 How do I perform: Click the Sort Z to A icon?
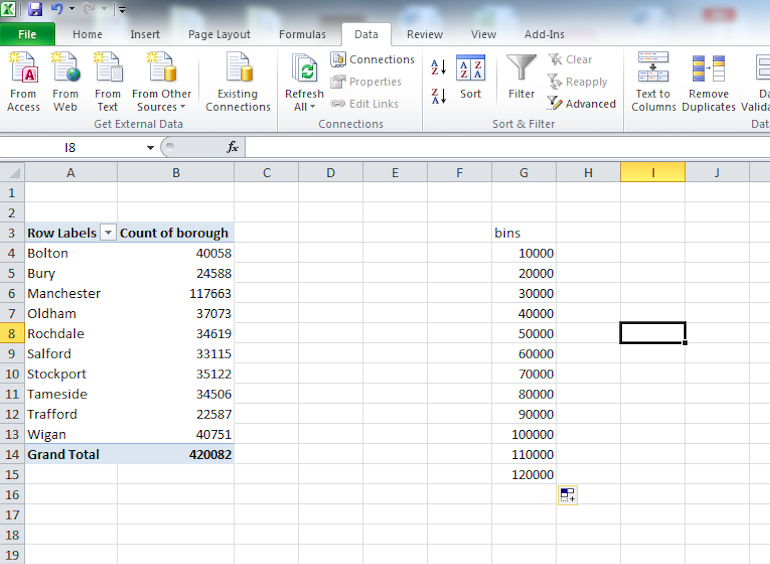438,96
